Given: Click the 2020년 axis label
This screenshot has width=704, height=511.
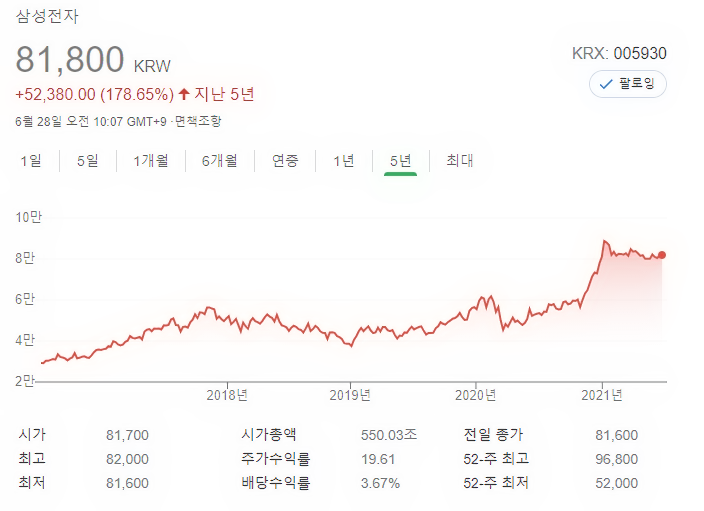Looking at the screenshot, I should [x=475, y=395].
